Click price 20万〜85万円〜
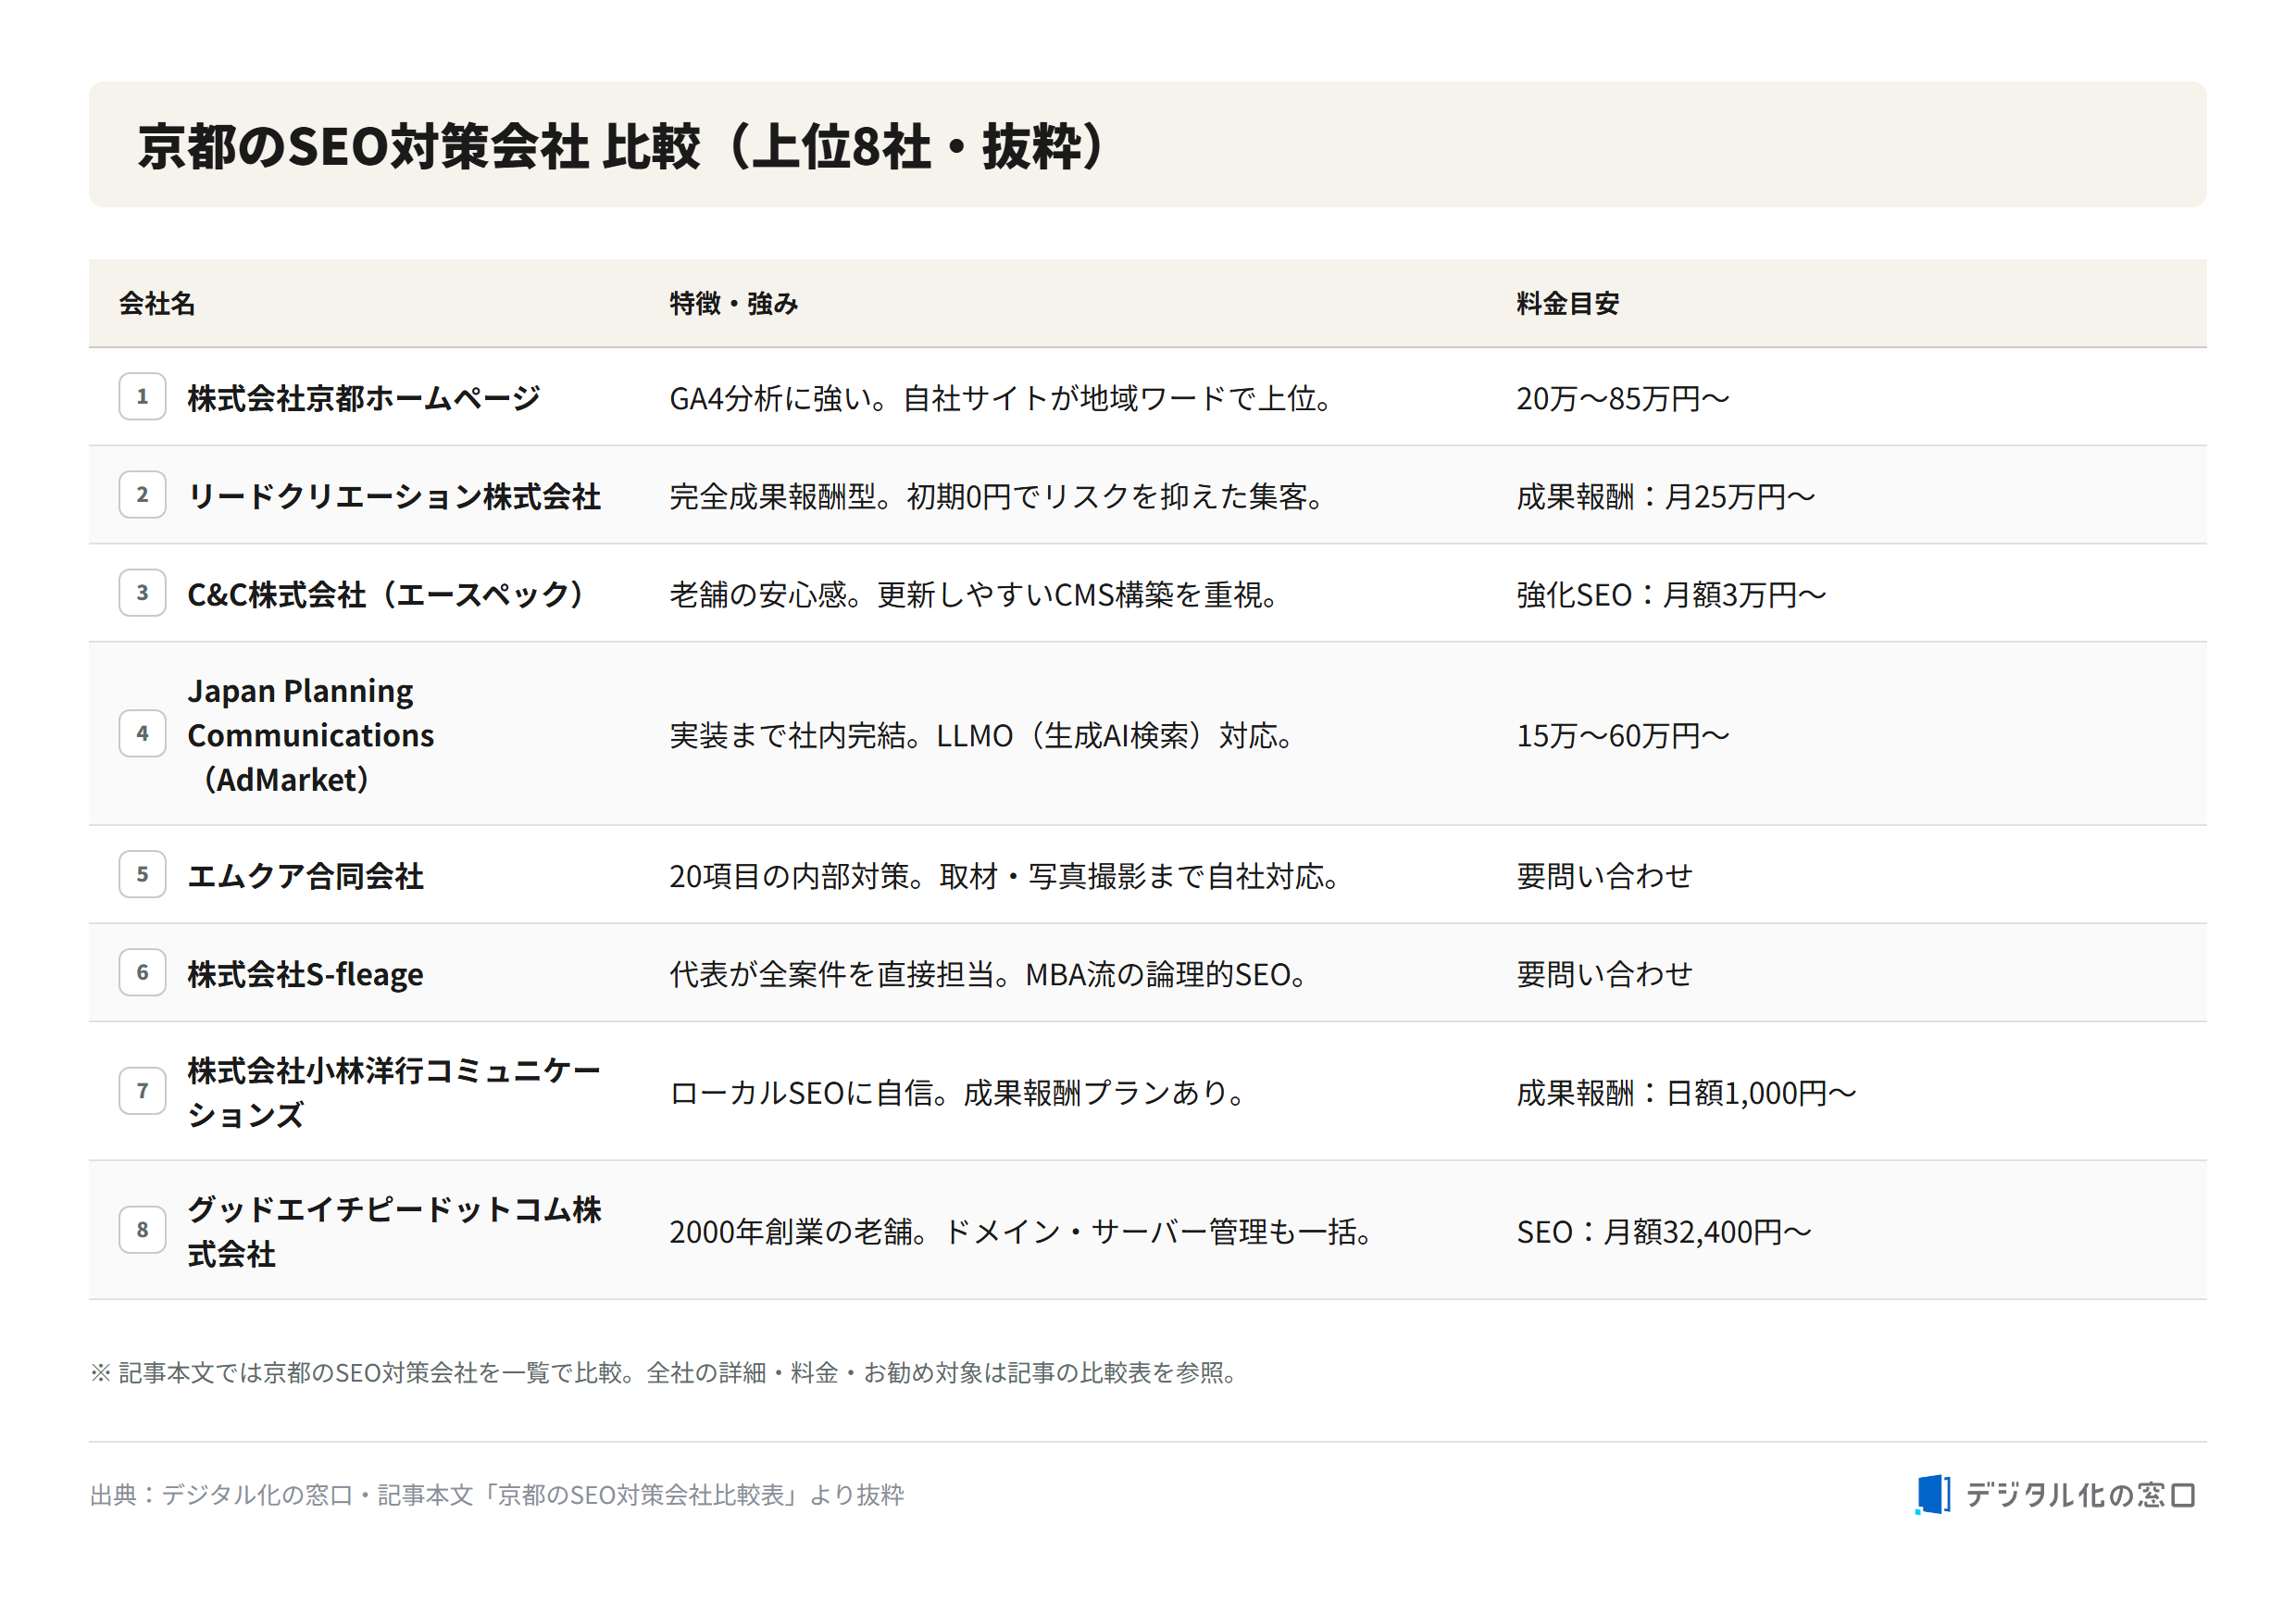2296x1602 pixels. click(x=1622, y=398)
